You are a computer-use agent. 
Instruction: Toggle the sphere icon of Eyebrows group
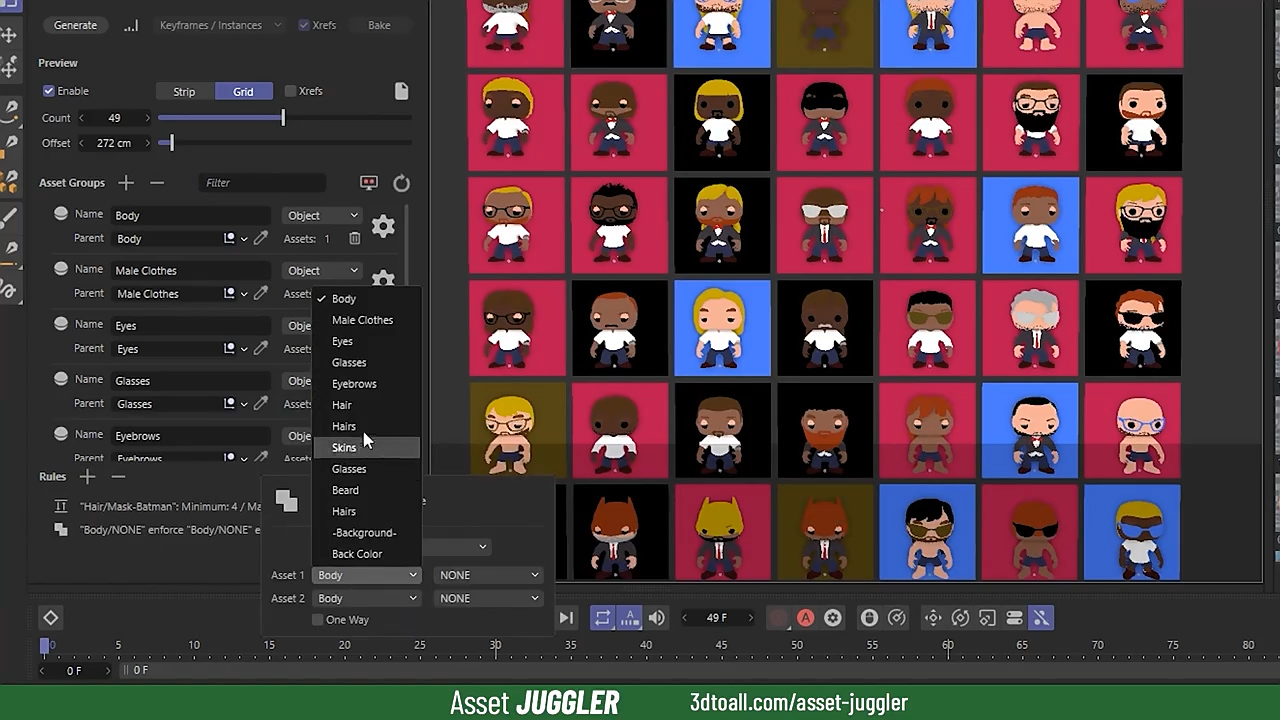pos(61,434)
